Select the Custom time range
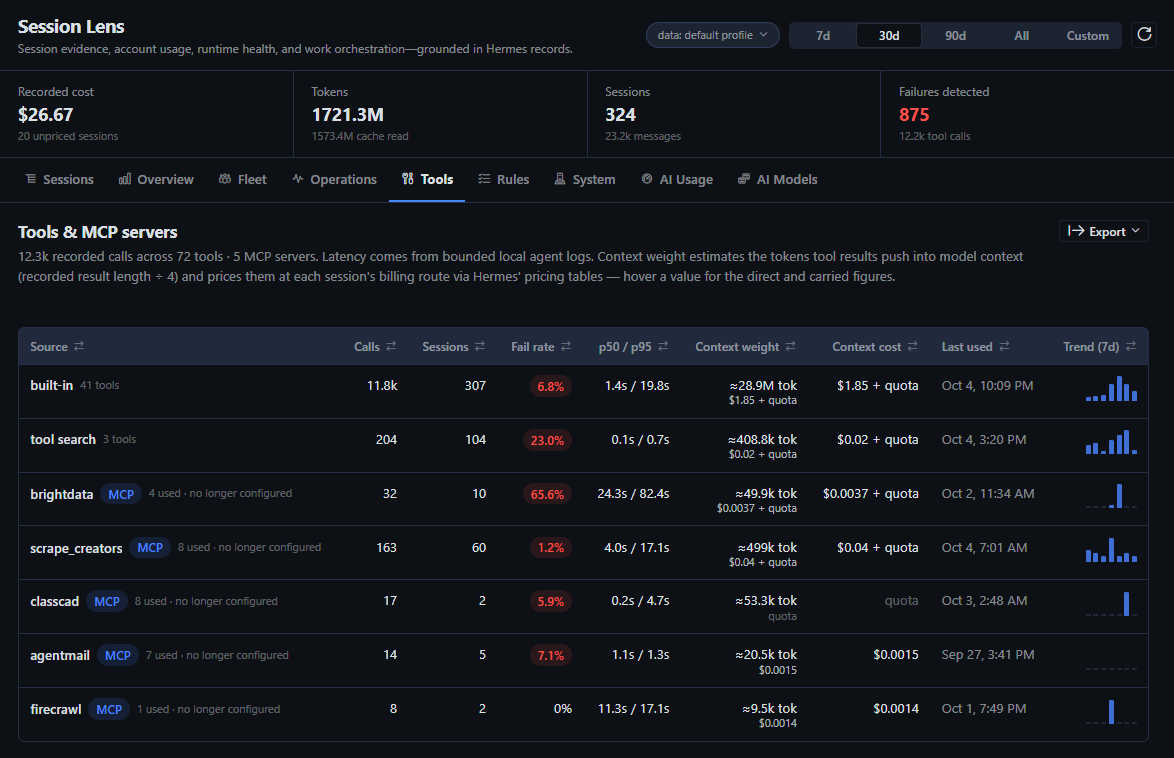 [1087, 35]
